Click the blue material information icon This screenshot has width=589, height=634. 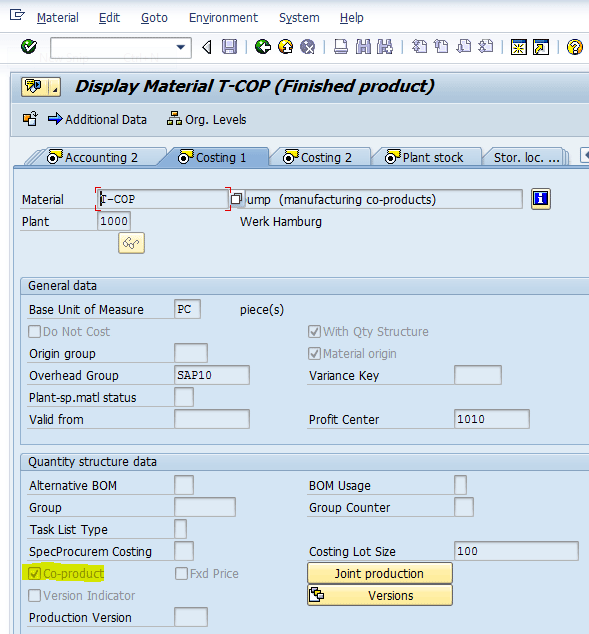click(540, 199)
